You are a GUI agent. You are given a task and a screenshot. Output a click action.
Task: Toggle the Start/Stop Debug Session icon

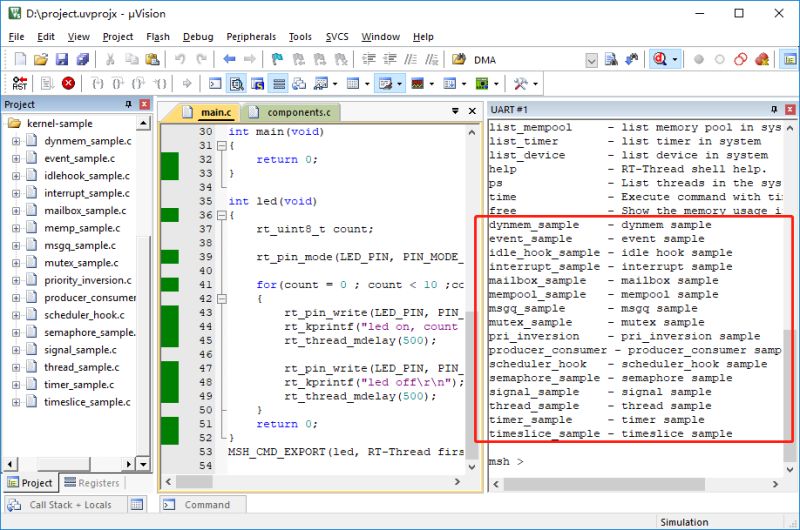(x=660, y=60)
